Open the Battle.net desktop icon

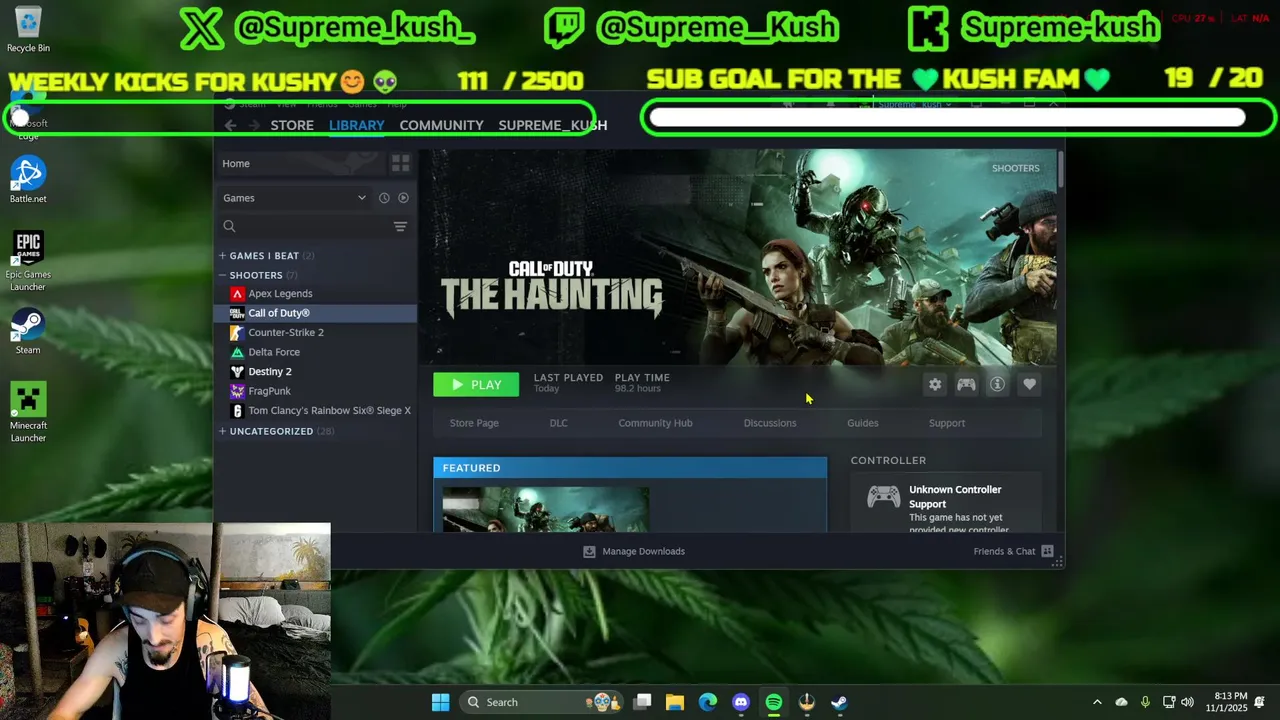[28, 180]
